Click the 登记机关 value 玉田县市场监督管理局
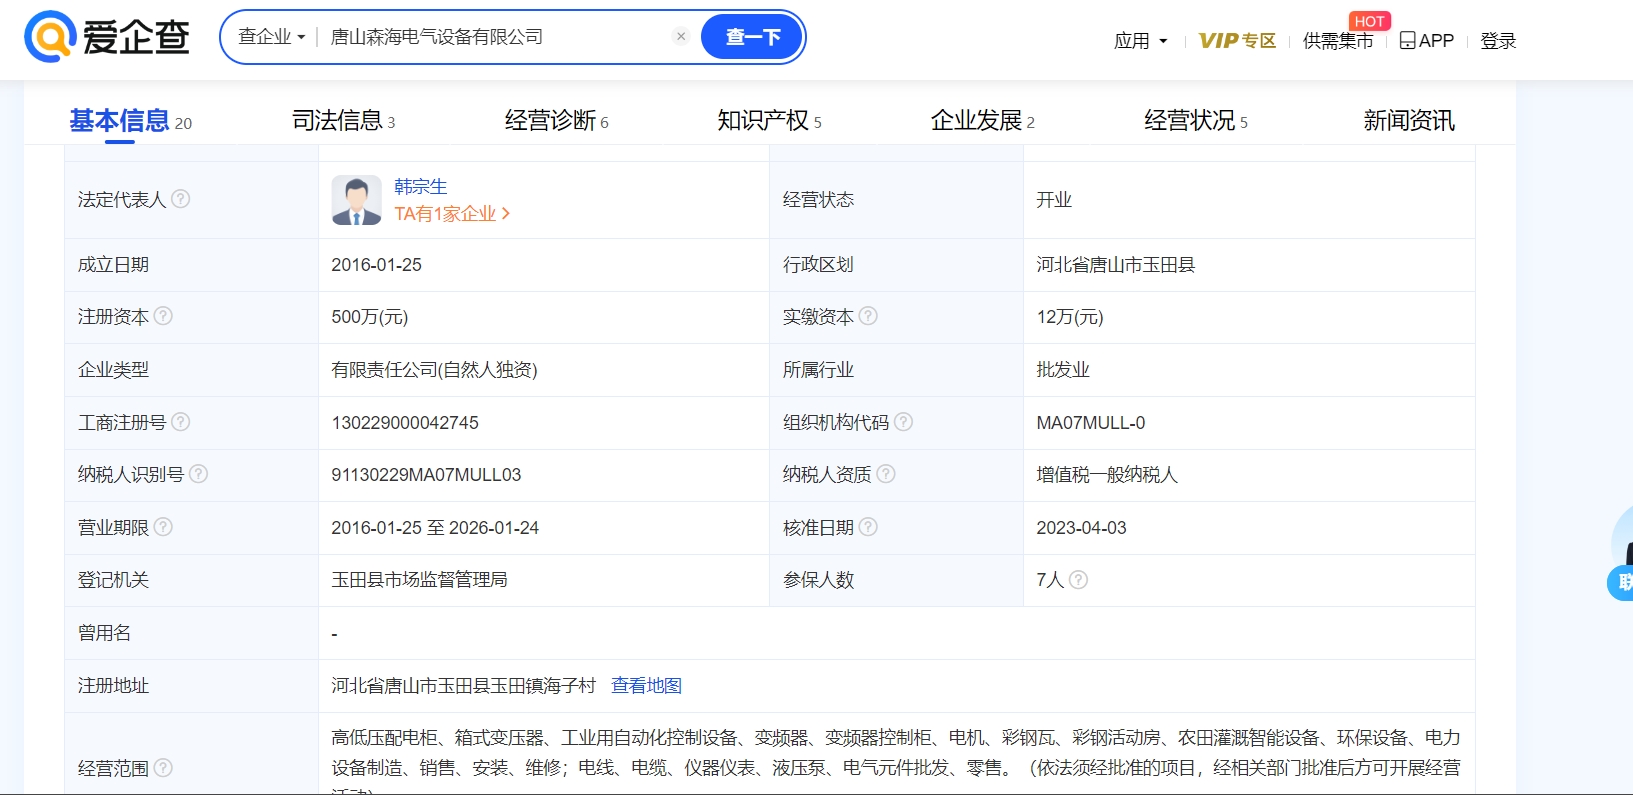 click(x=419, y=580)
